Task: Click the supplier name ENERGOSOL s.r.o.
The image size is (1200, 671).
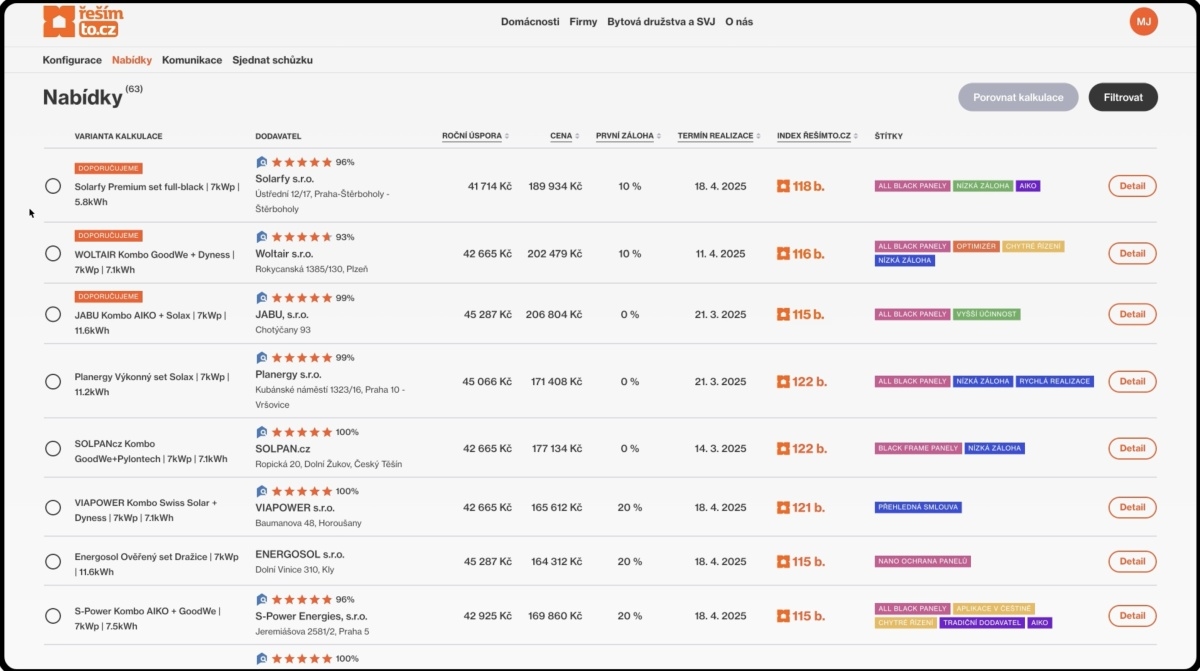Action: coord(300,553)
